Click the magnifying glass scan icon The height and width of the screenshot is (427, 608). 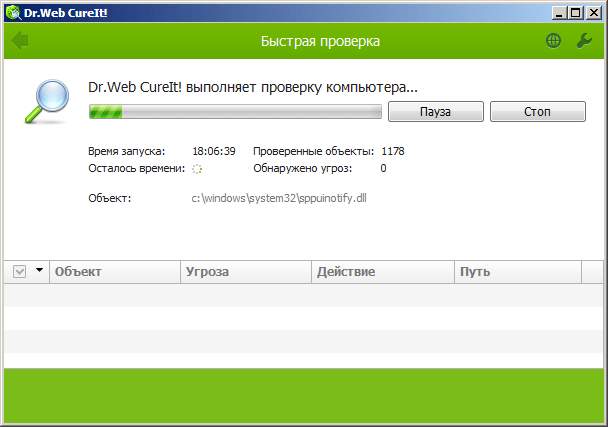pos(47,101)
